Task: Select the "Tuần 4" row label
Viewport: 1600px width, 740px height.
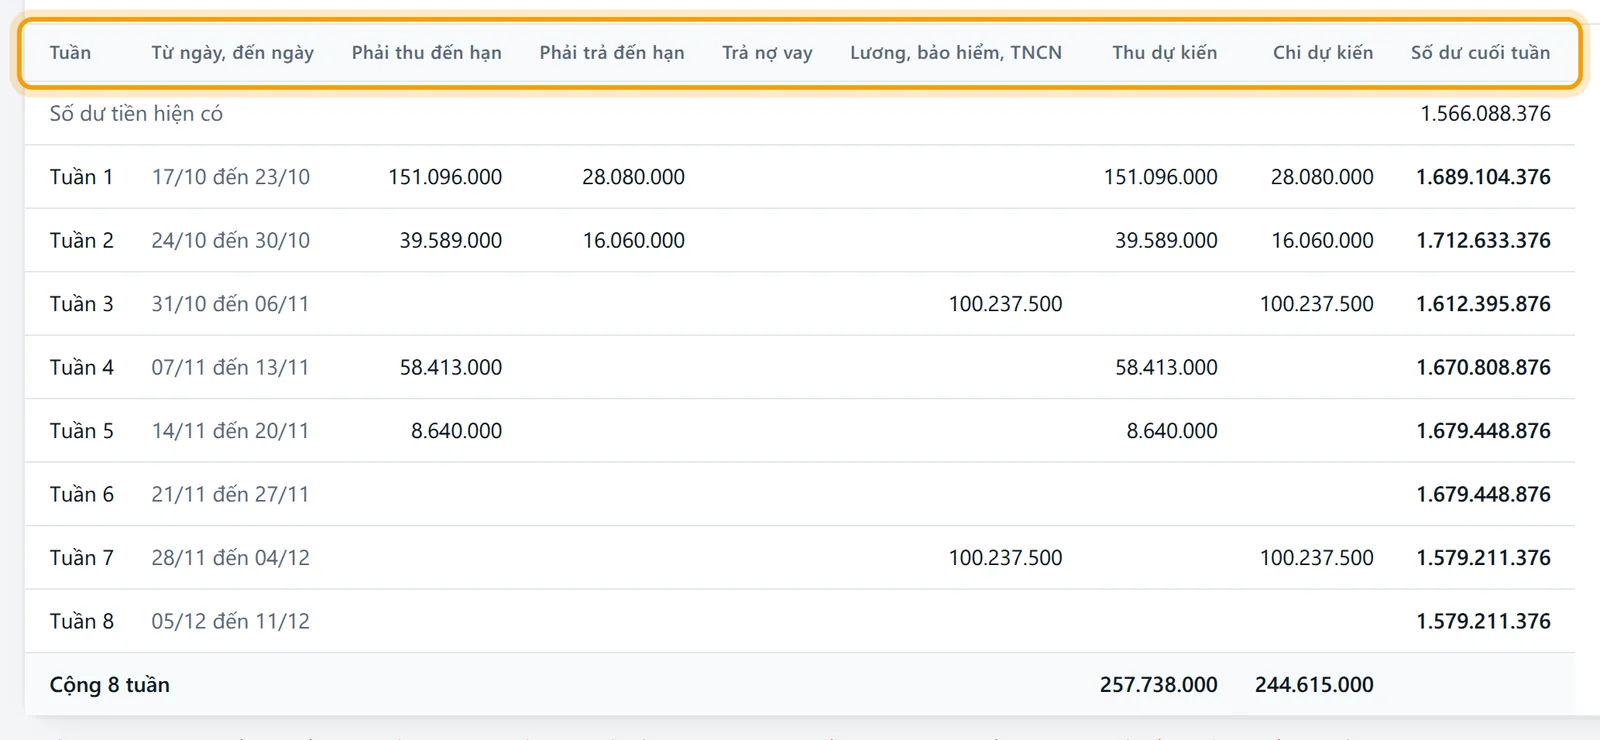Action: [82, 368]
